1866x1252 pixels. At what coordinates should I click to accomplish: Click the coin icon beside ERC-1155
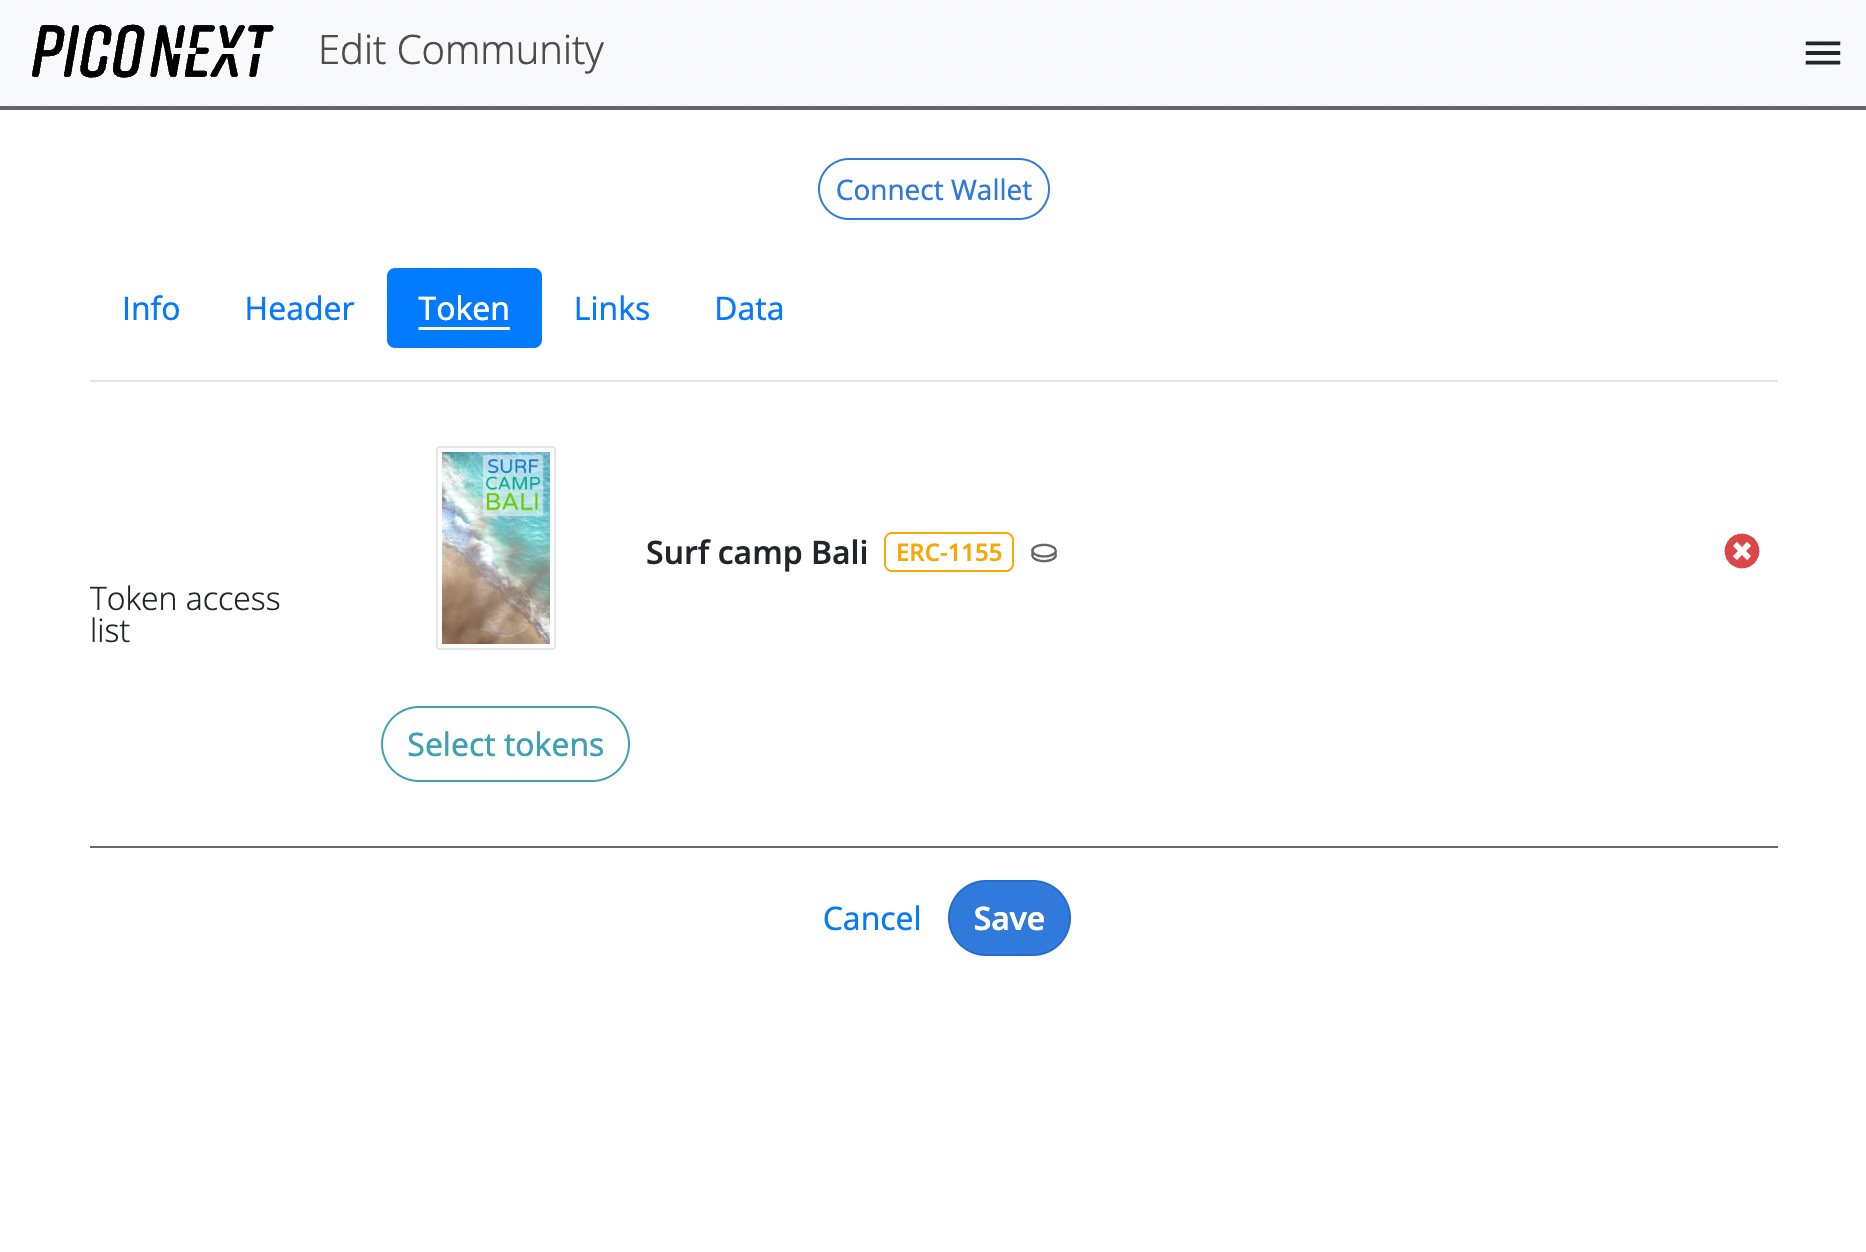point(1044,553)
